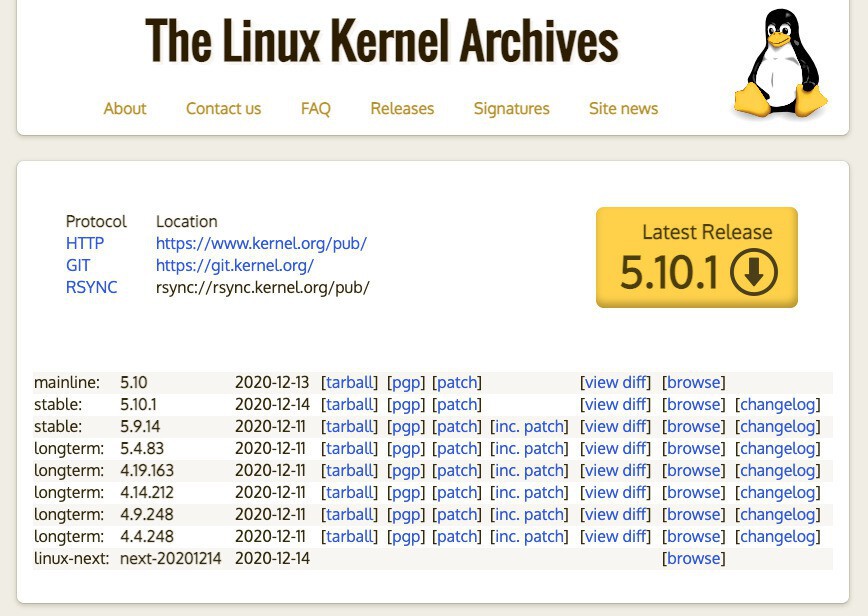Click version number 4.19.163
868x616 pixels.
(x=147, y=471)
